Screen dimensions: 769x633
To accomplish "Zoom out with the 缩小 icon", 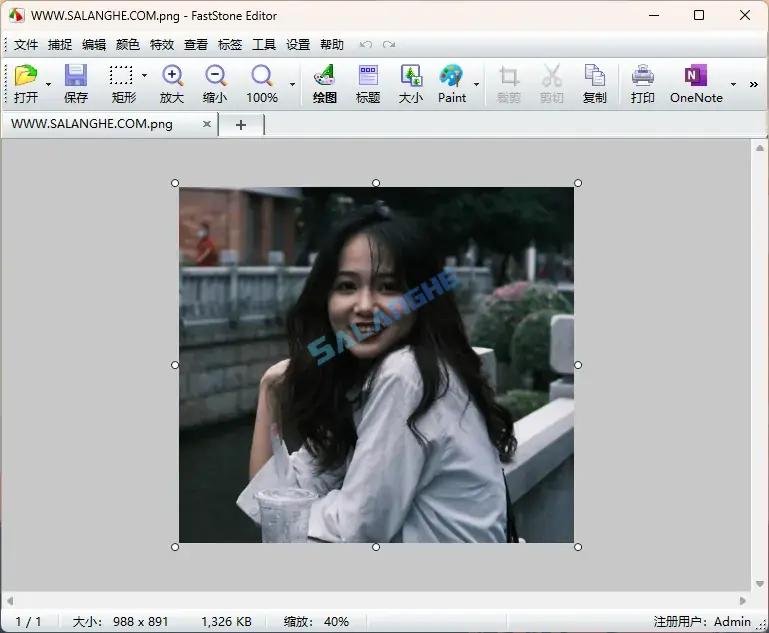I will [x=215, y=84].
